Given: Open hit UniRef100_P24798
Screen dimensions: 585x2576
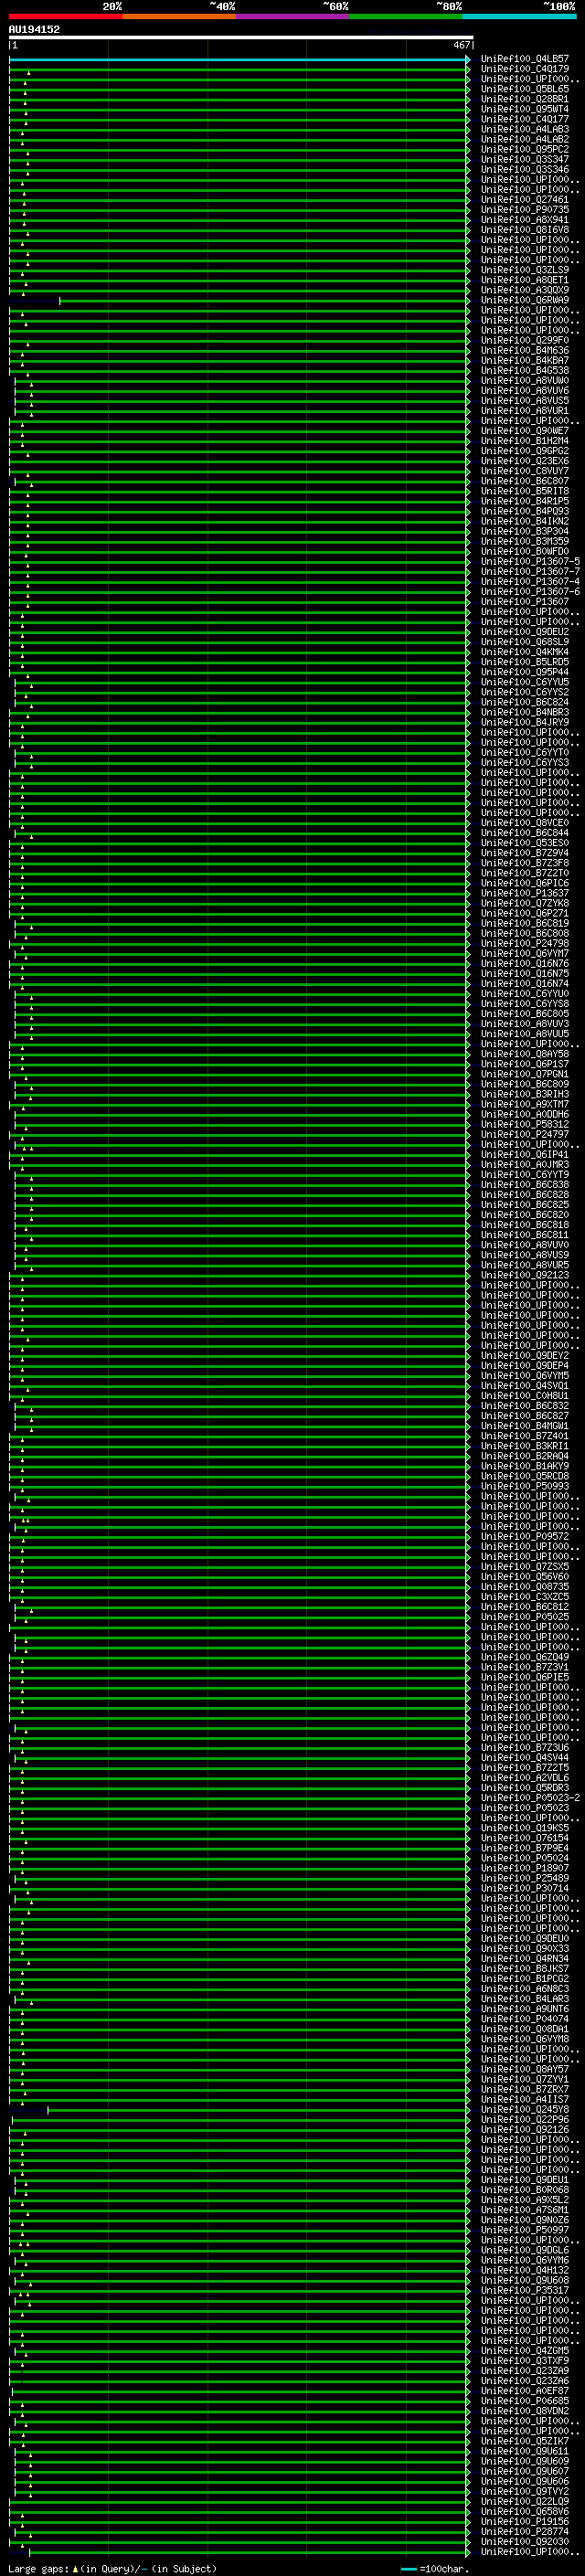Looking at the screenshot, I should click(524, 944).
